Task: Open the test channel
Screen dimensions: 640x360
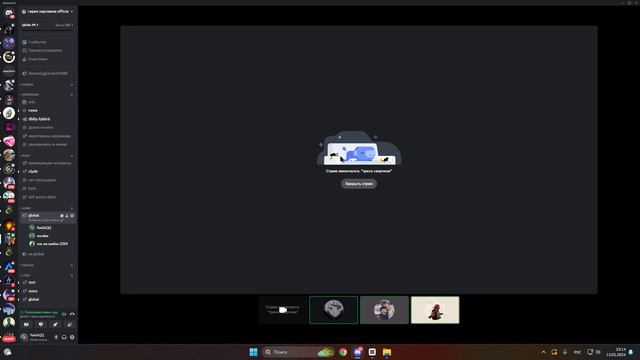Action: pyautogui.click(x=48, y=282)
